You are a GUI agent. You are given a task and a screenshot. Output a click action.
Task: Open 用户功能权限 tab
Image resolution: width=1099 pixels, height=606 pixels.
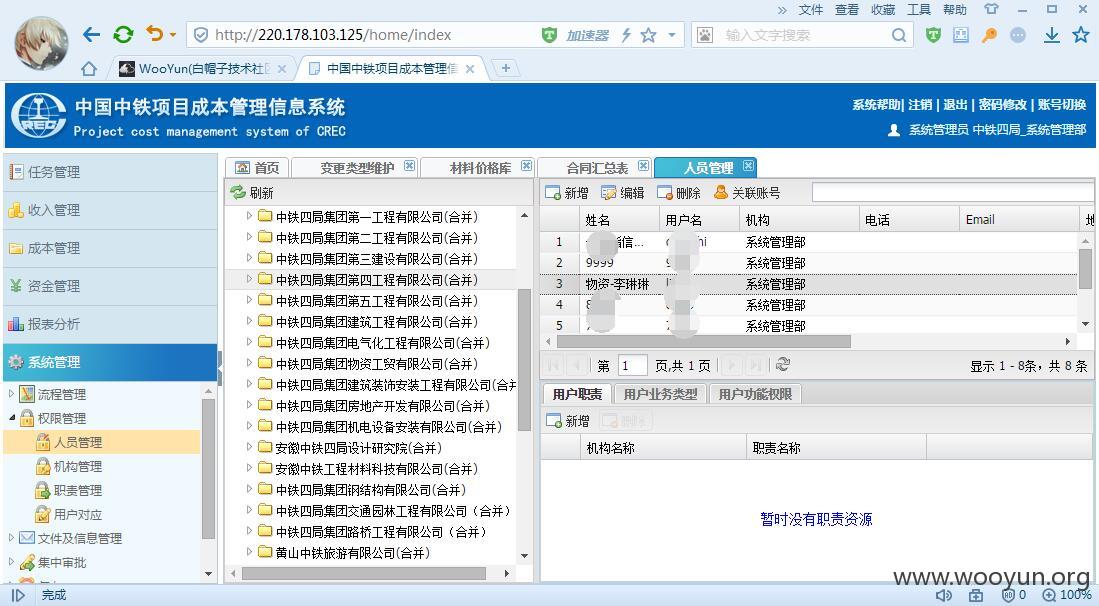click(755, 394)
